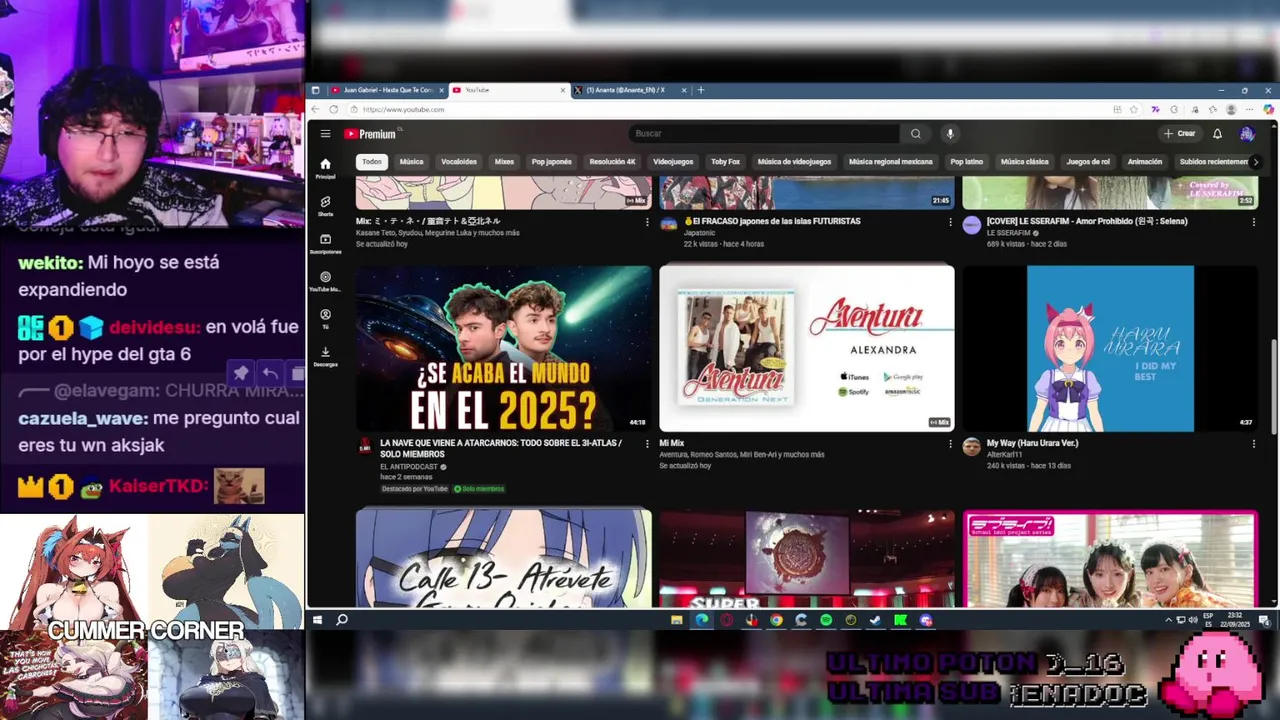
Task: Show hidden system tray icons chevron
Action: pyautogui.click(x=1168, y=620)
